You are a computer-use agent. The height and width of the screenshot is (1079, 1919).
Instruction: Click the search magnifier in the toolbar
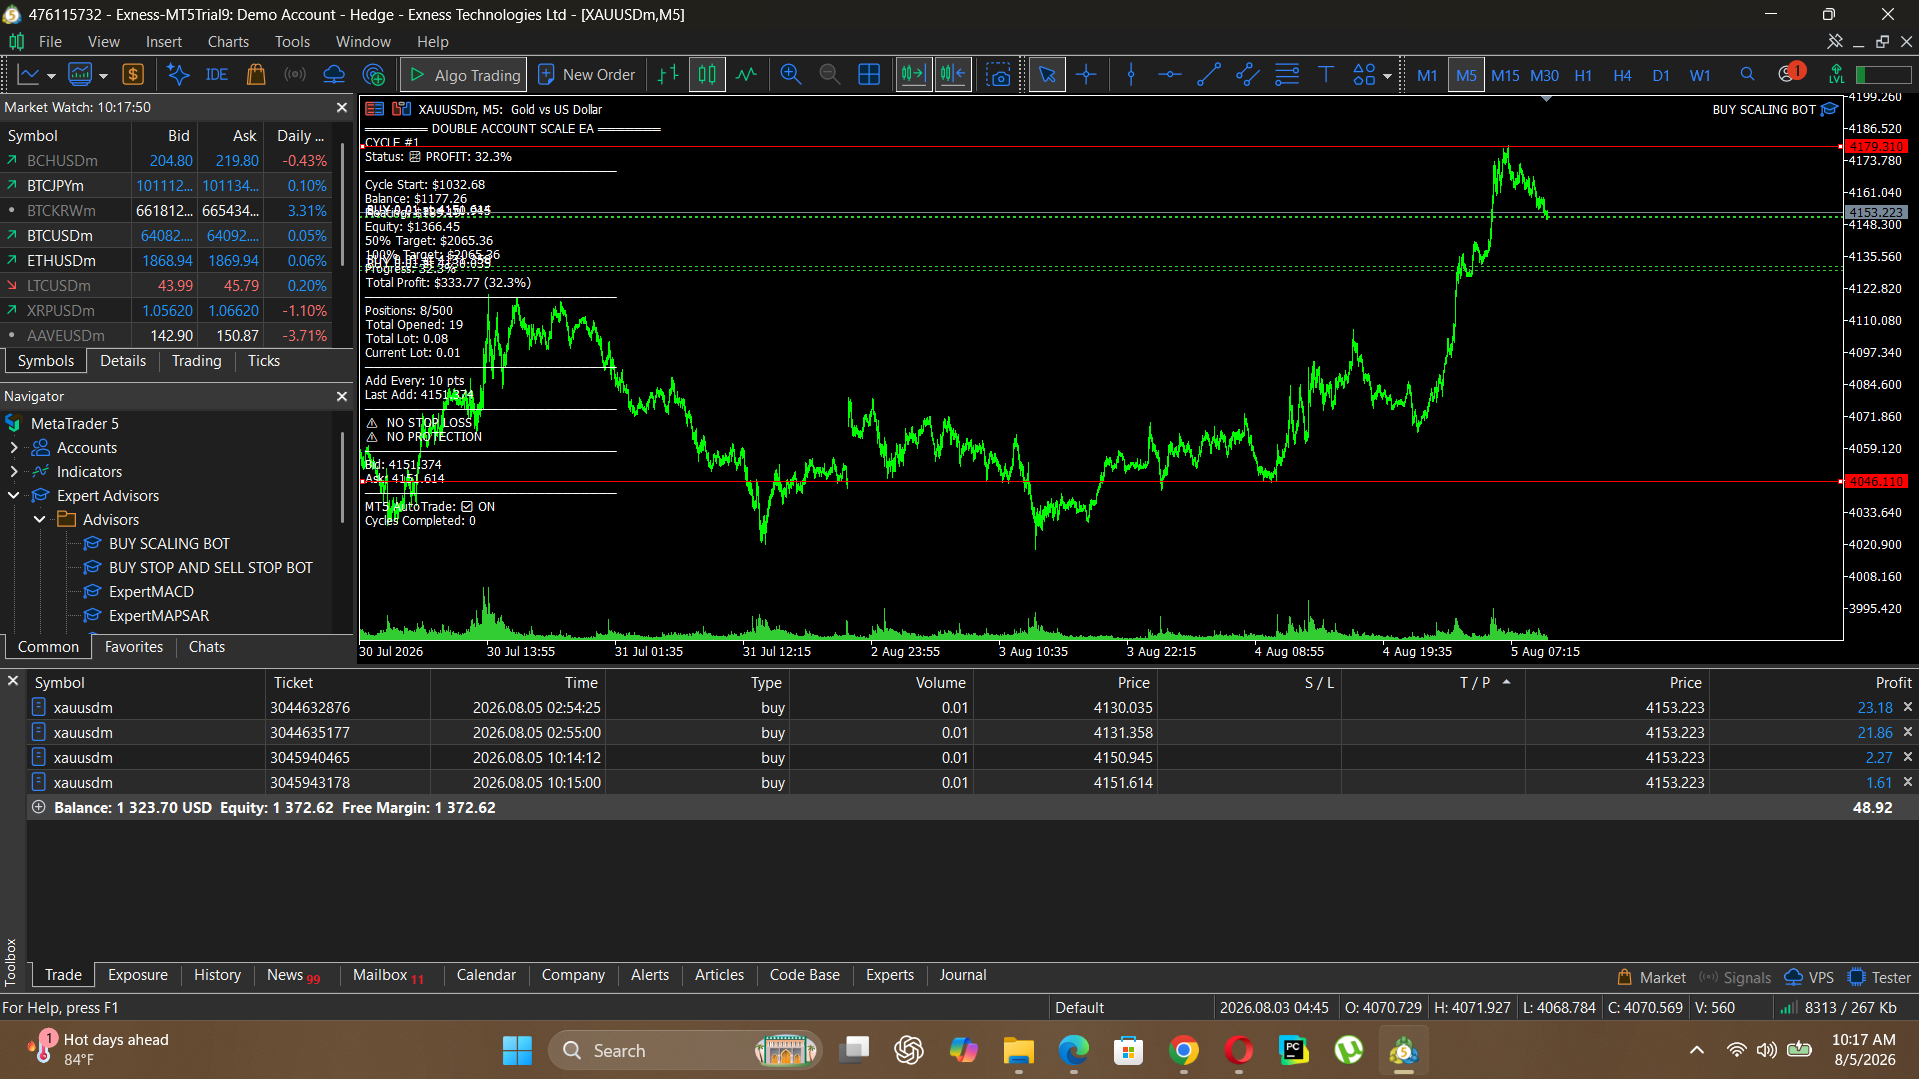(1747, 75)
